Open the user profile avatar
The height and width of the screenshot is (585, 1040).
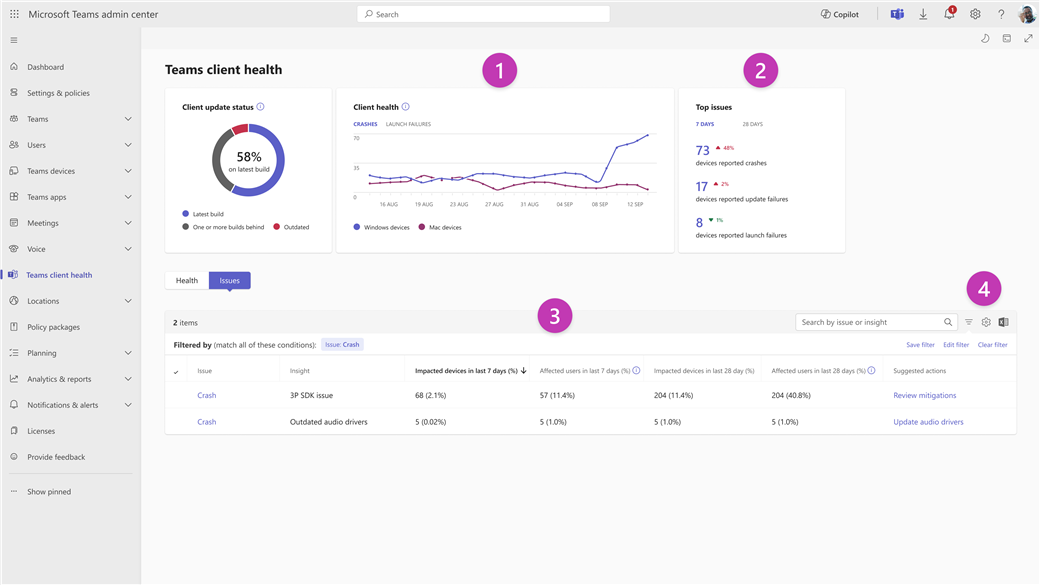click(1027, 14)
